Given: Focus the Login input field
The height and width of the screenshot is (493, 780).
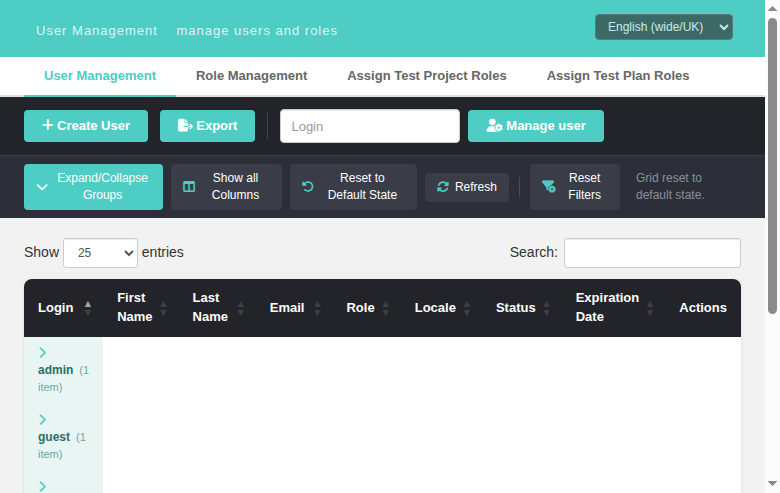Looking at the screenshot, I should (370, 126).
